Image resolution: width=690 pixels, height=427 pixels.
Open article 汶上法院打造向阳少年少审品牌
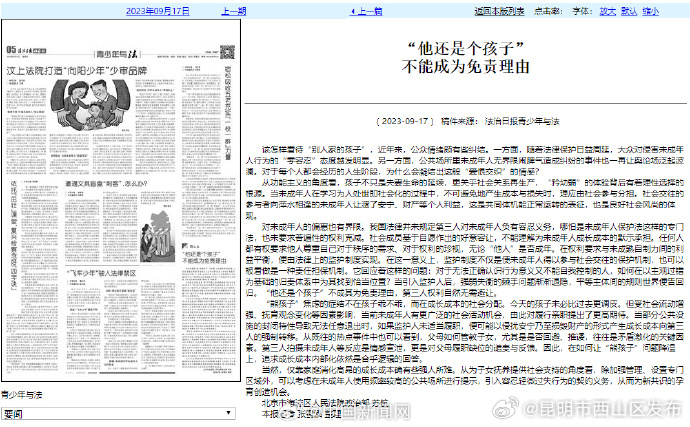click(77, 70)
